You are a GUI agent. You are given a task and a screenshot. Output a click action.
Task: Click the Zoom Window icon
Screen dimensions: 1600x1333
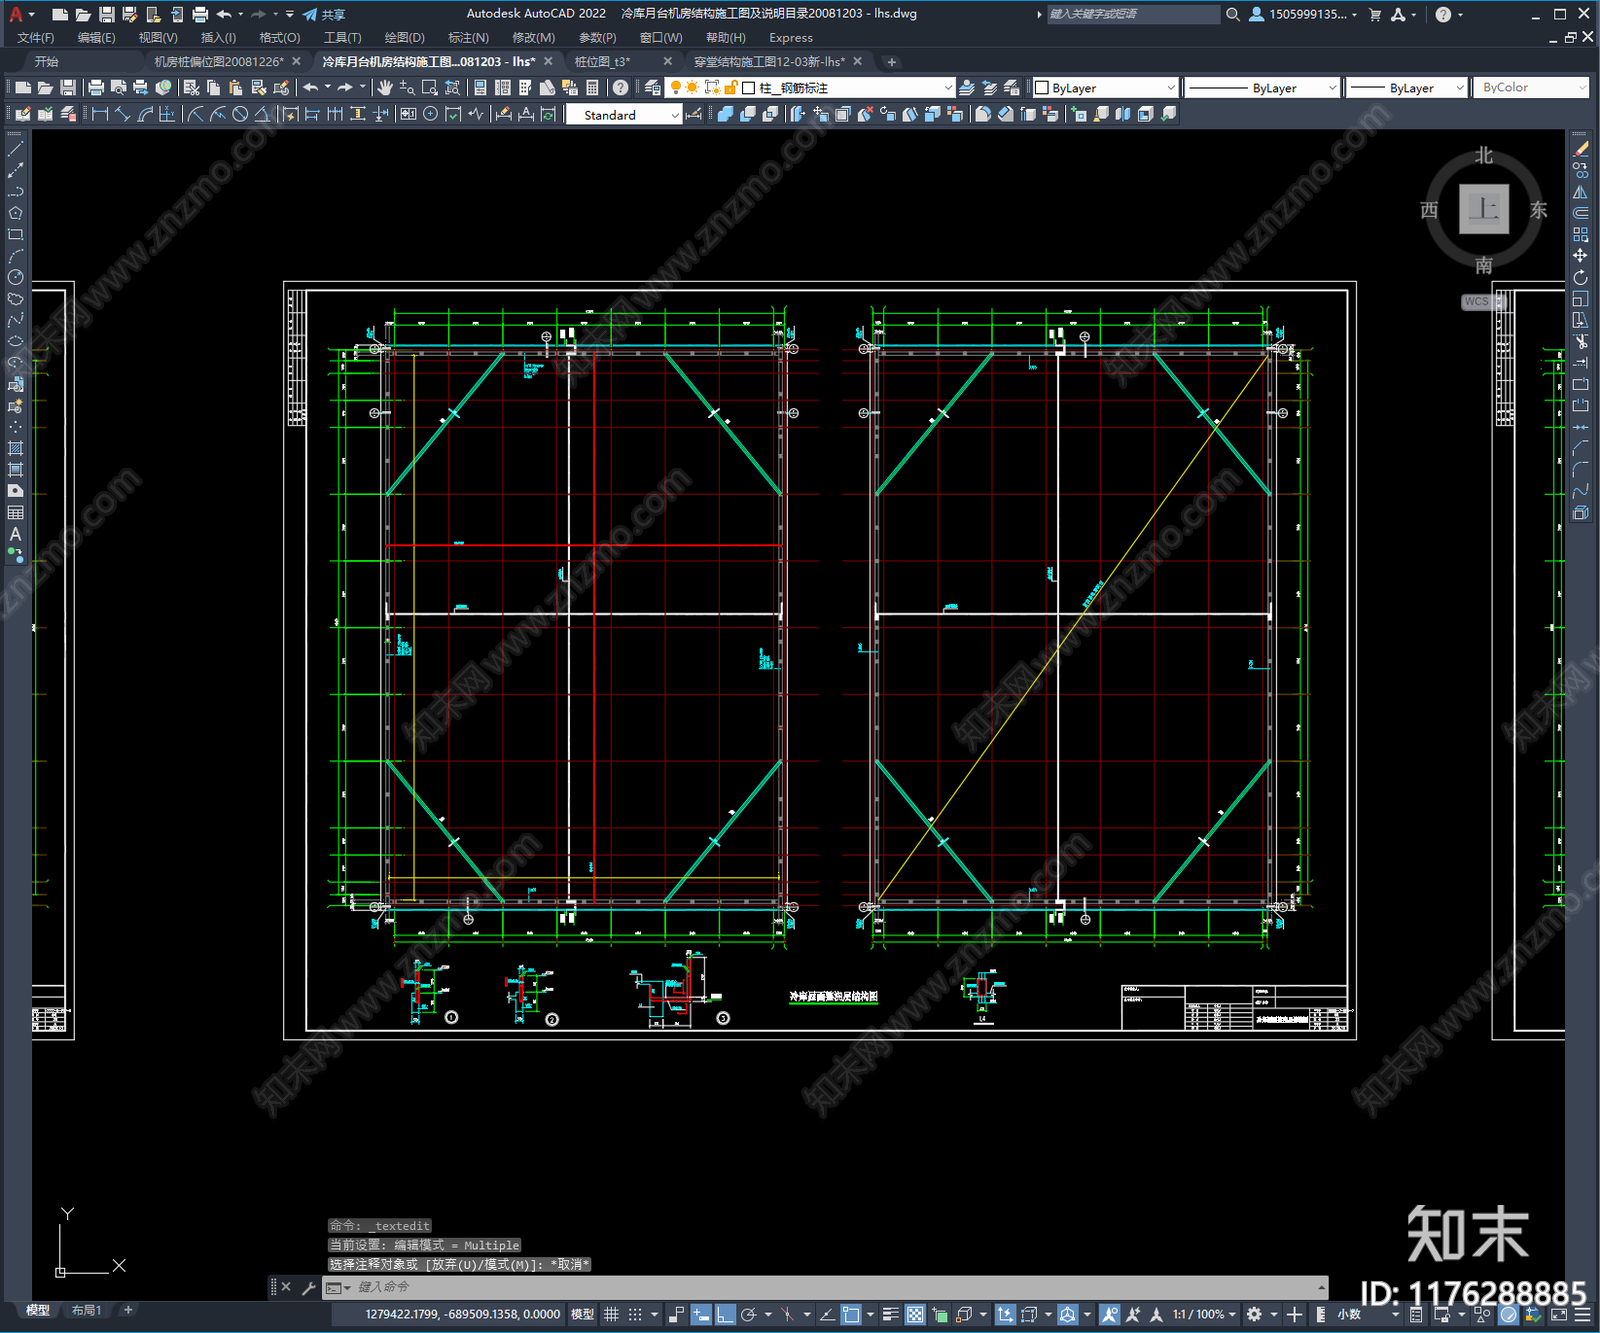point(430,88)
